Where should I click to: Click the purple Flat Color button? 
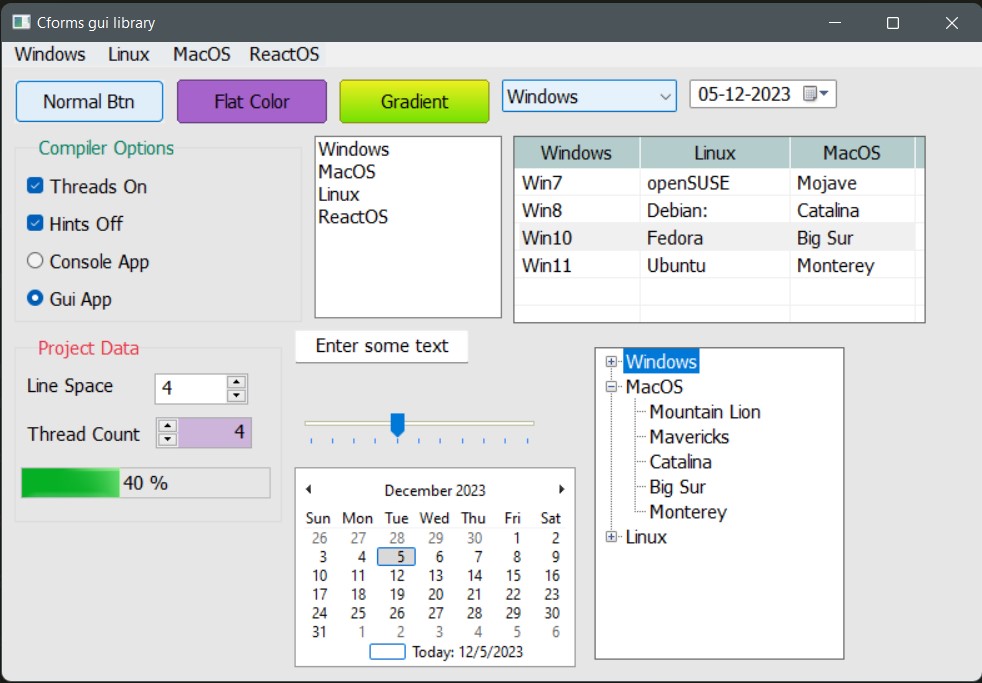click(252, 101)
